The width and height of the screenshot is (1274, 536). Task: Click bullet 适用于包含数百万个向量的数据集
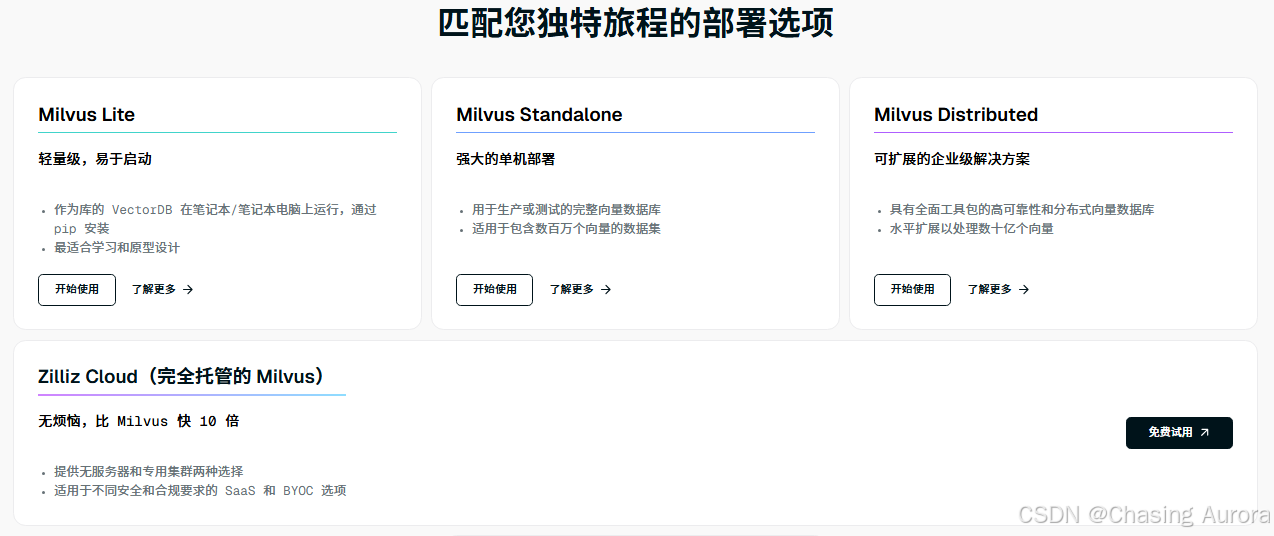(x=566, y=228)
